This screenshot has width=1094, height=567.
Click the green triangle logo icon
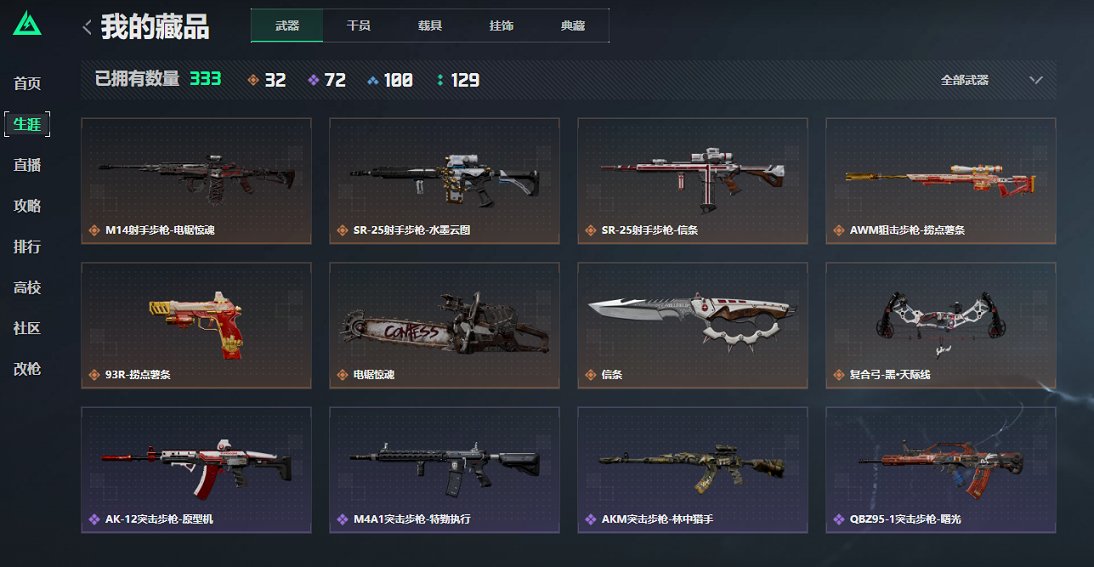point(27,24)
